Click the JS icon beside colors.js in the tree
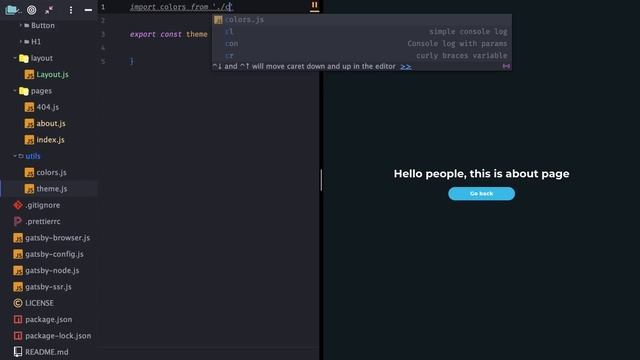 pyautogui.click(x=29, y=172)
